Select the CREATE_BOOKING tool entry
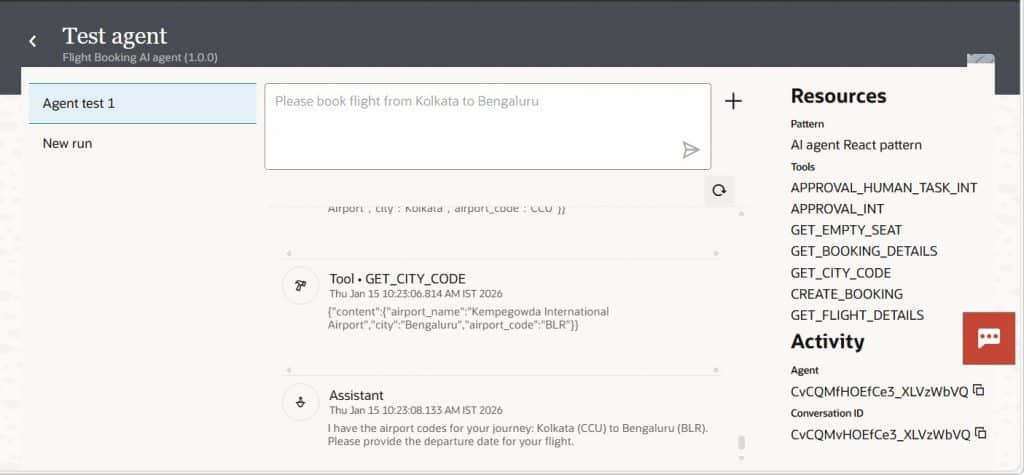Screen dimensions: 1024x475 coord(846,294)
